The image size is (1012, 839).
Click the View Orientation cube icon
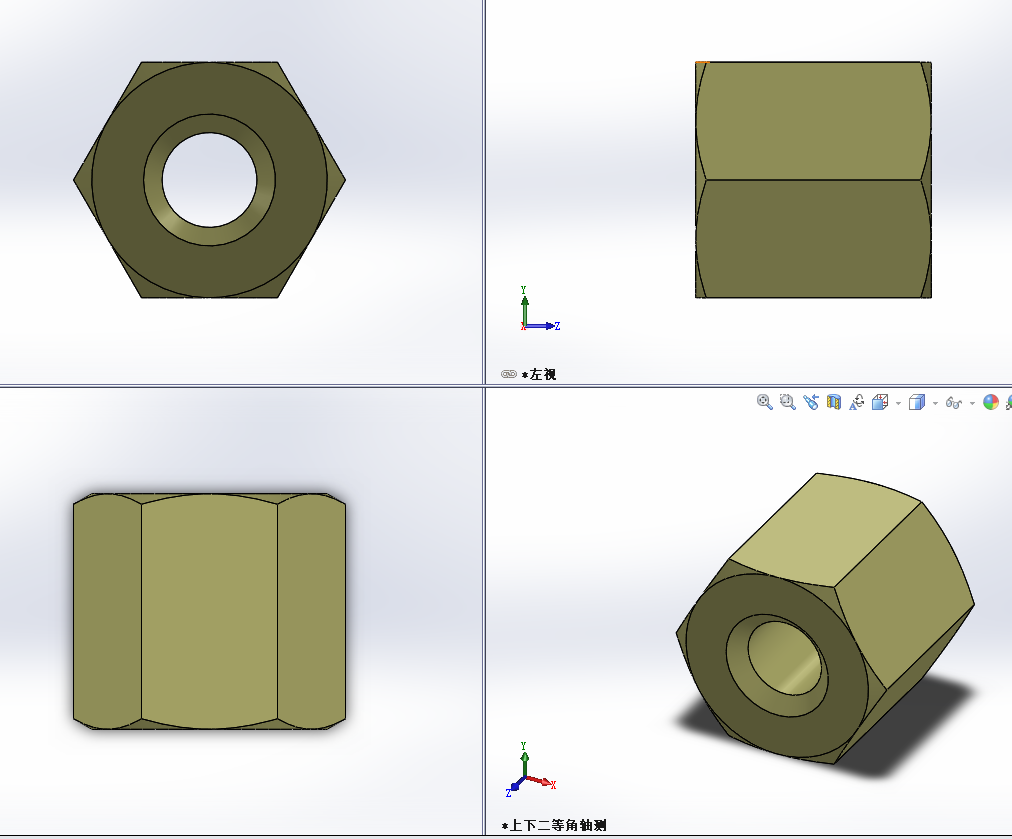880,403
